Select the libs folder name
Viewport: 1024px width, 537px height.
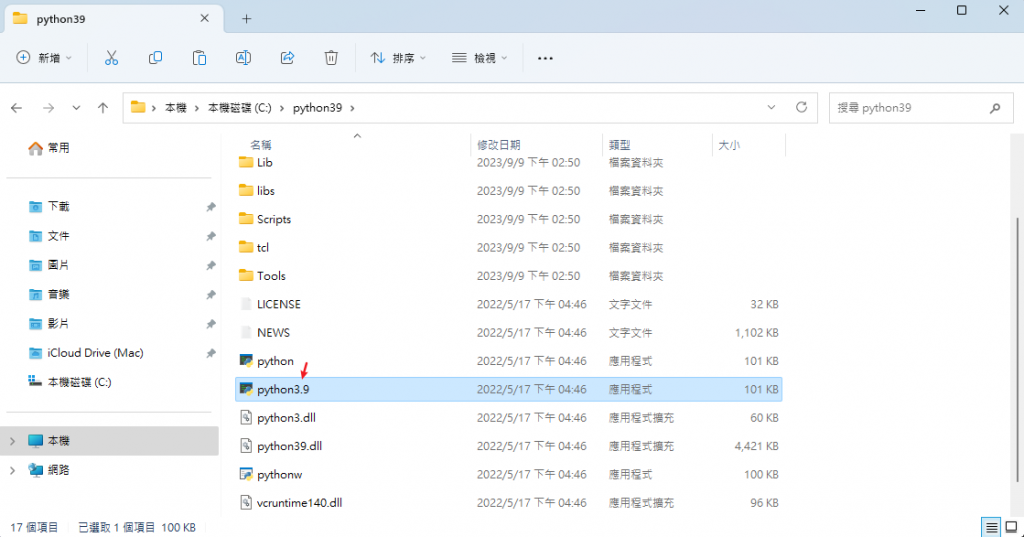tap(266, 191)
